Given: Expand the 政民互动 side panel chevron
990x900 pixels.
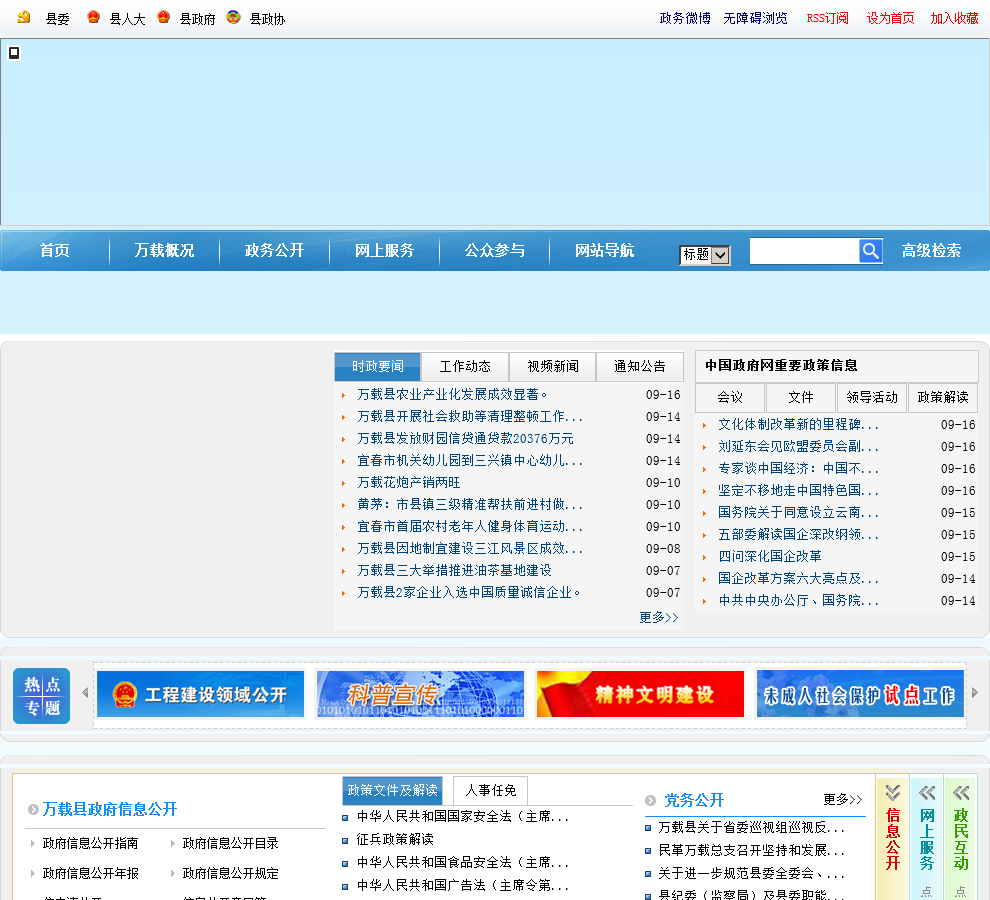Looking at the screenshot, I should click(x=961, y=793).
